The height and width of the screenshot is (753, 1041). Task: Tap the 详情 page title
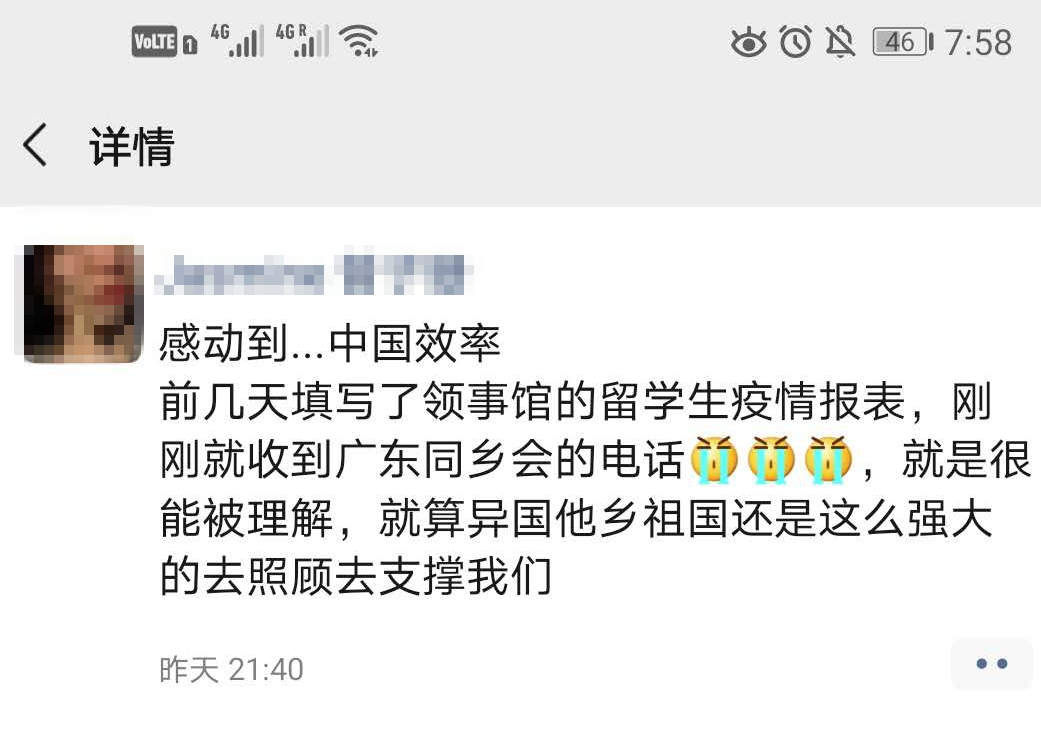click(132, 146)
